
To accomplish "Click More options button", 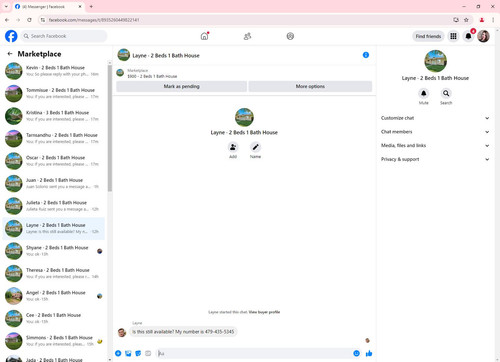I will pos(310,86).
